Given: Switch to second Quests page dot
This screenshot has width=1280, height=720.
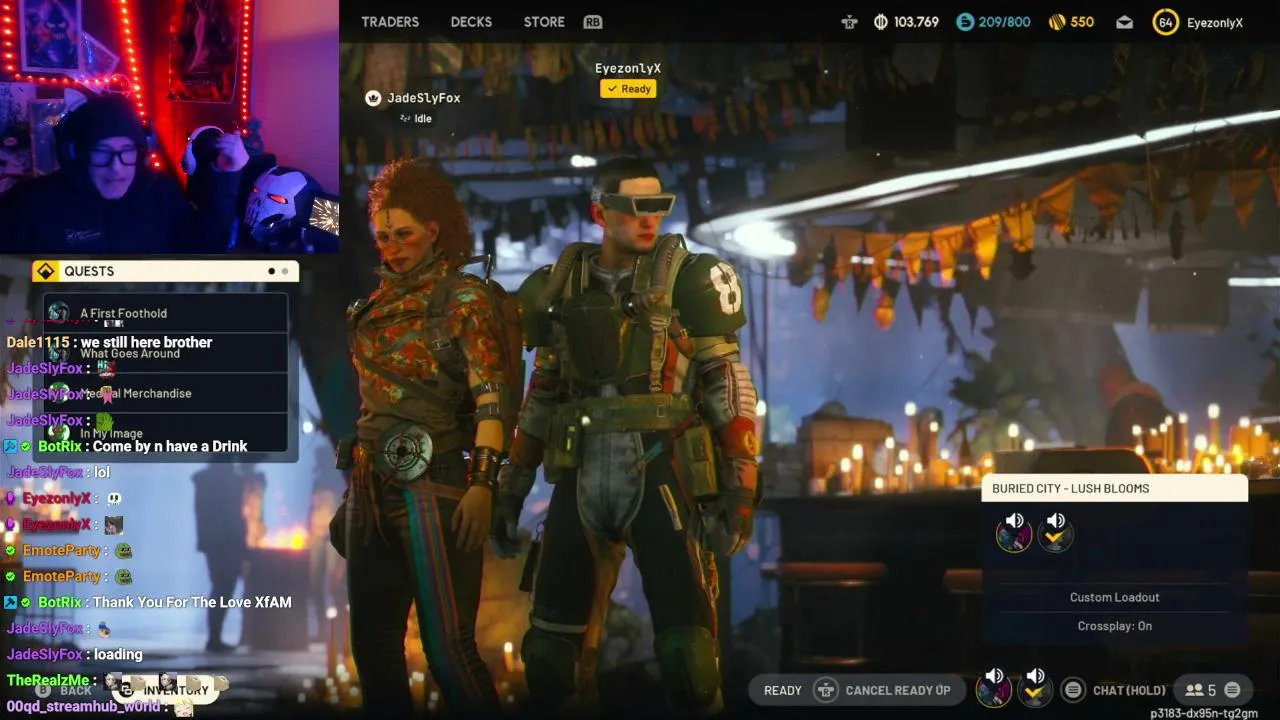Looking at the screenshot, I should pyautogui.click(x=285, y=271).
